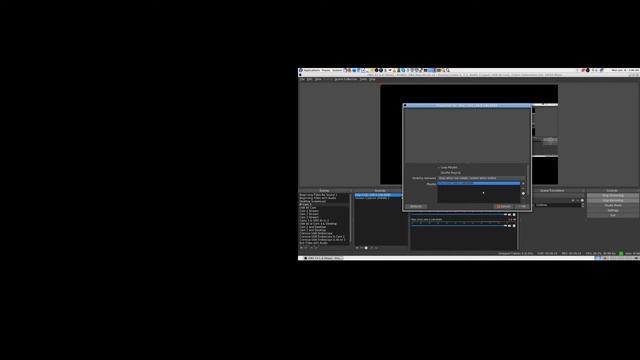Add a scene transition with the plus icon
The image size is (640, 360).
pyautogui.click(x=573, y=200)
